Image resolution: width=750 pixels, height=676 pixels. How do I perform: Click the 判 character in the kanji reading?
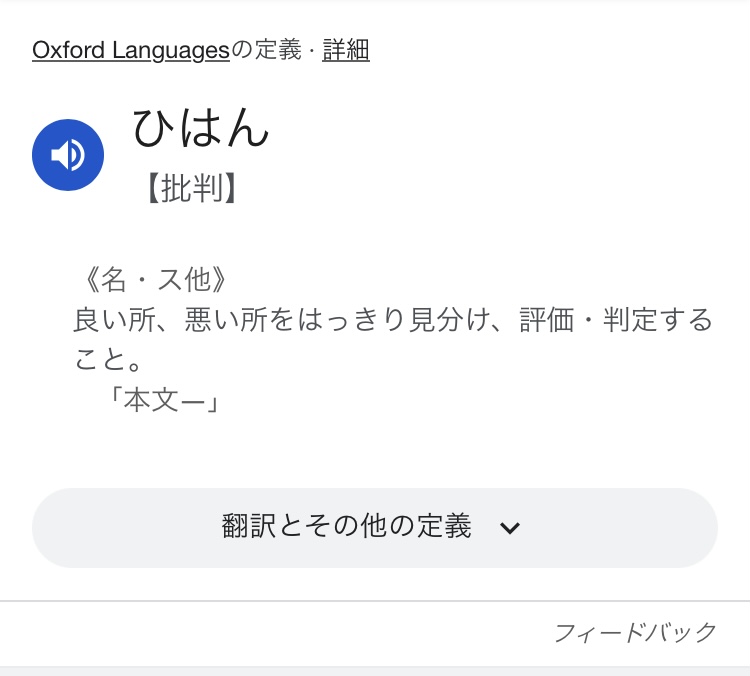coord(207,188)
